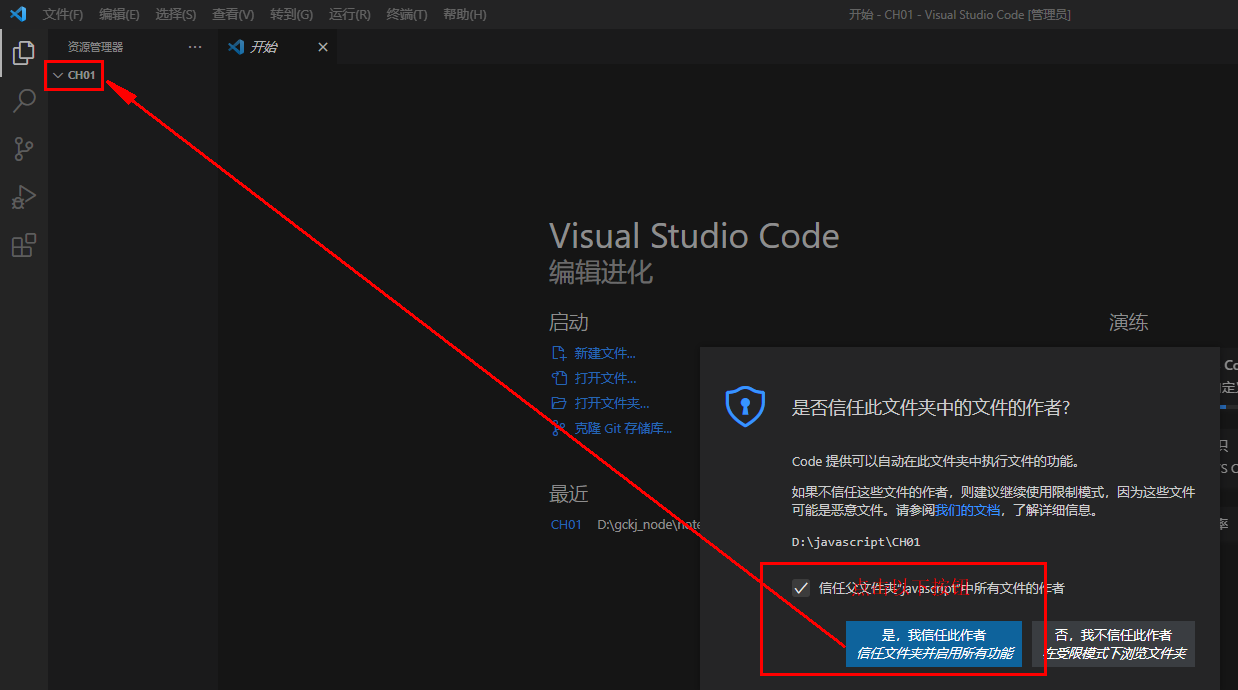Open the Explorer view in activity bar
Image resolution: width=1238 pixels, height=690 pixels.
(24, 53)
